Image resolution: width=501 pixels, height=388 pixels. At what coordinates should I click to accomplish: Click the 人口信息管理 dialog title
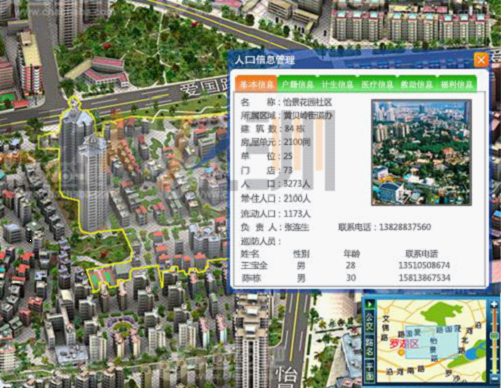click(265, 60)
